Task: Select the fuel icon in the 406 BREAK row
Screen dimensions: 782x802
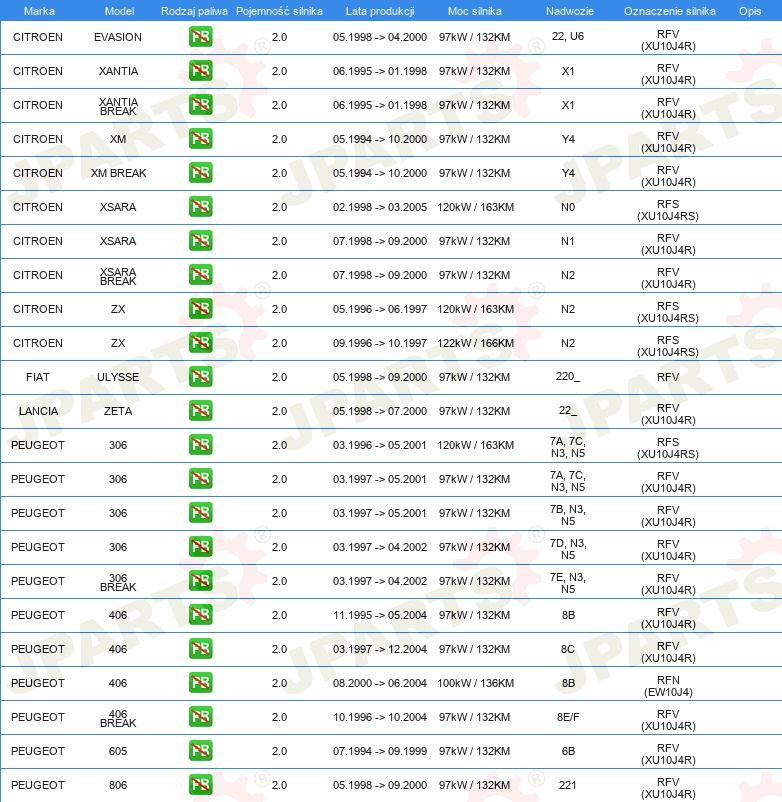Action: (x=200, y=717)
